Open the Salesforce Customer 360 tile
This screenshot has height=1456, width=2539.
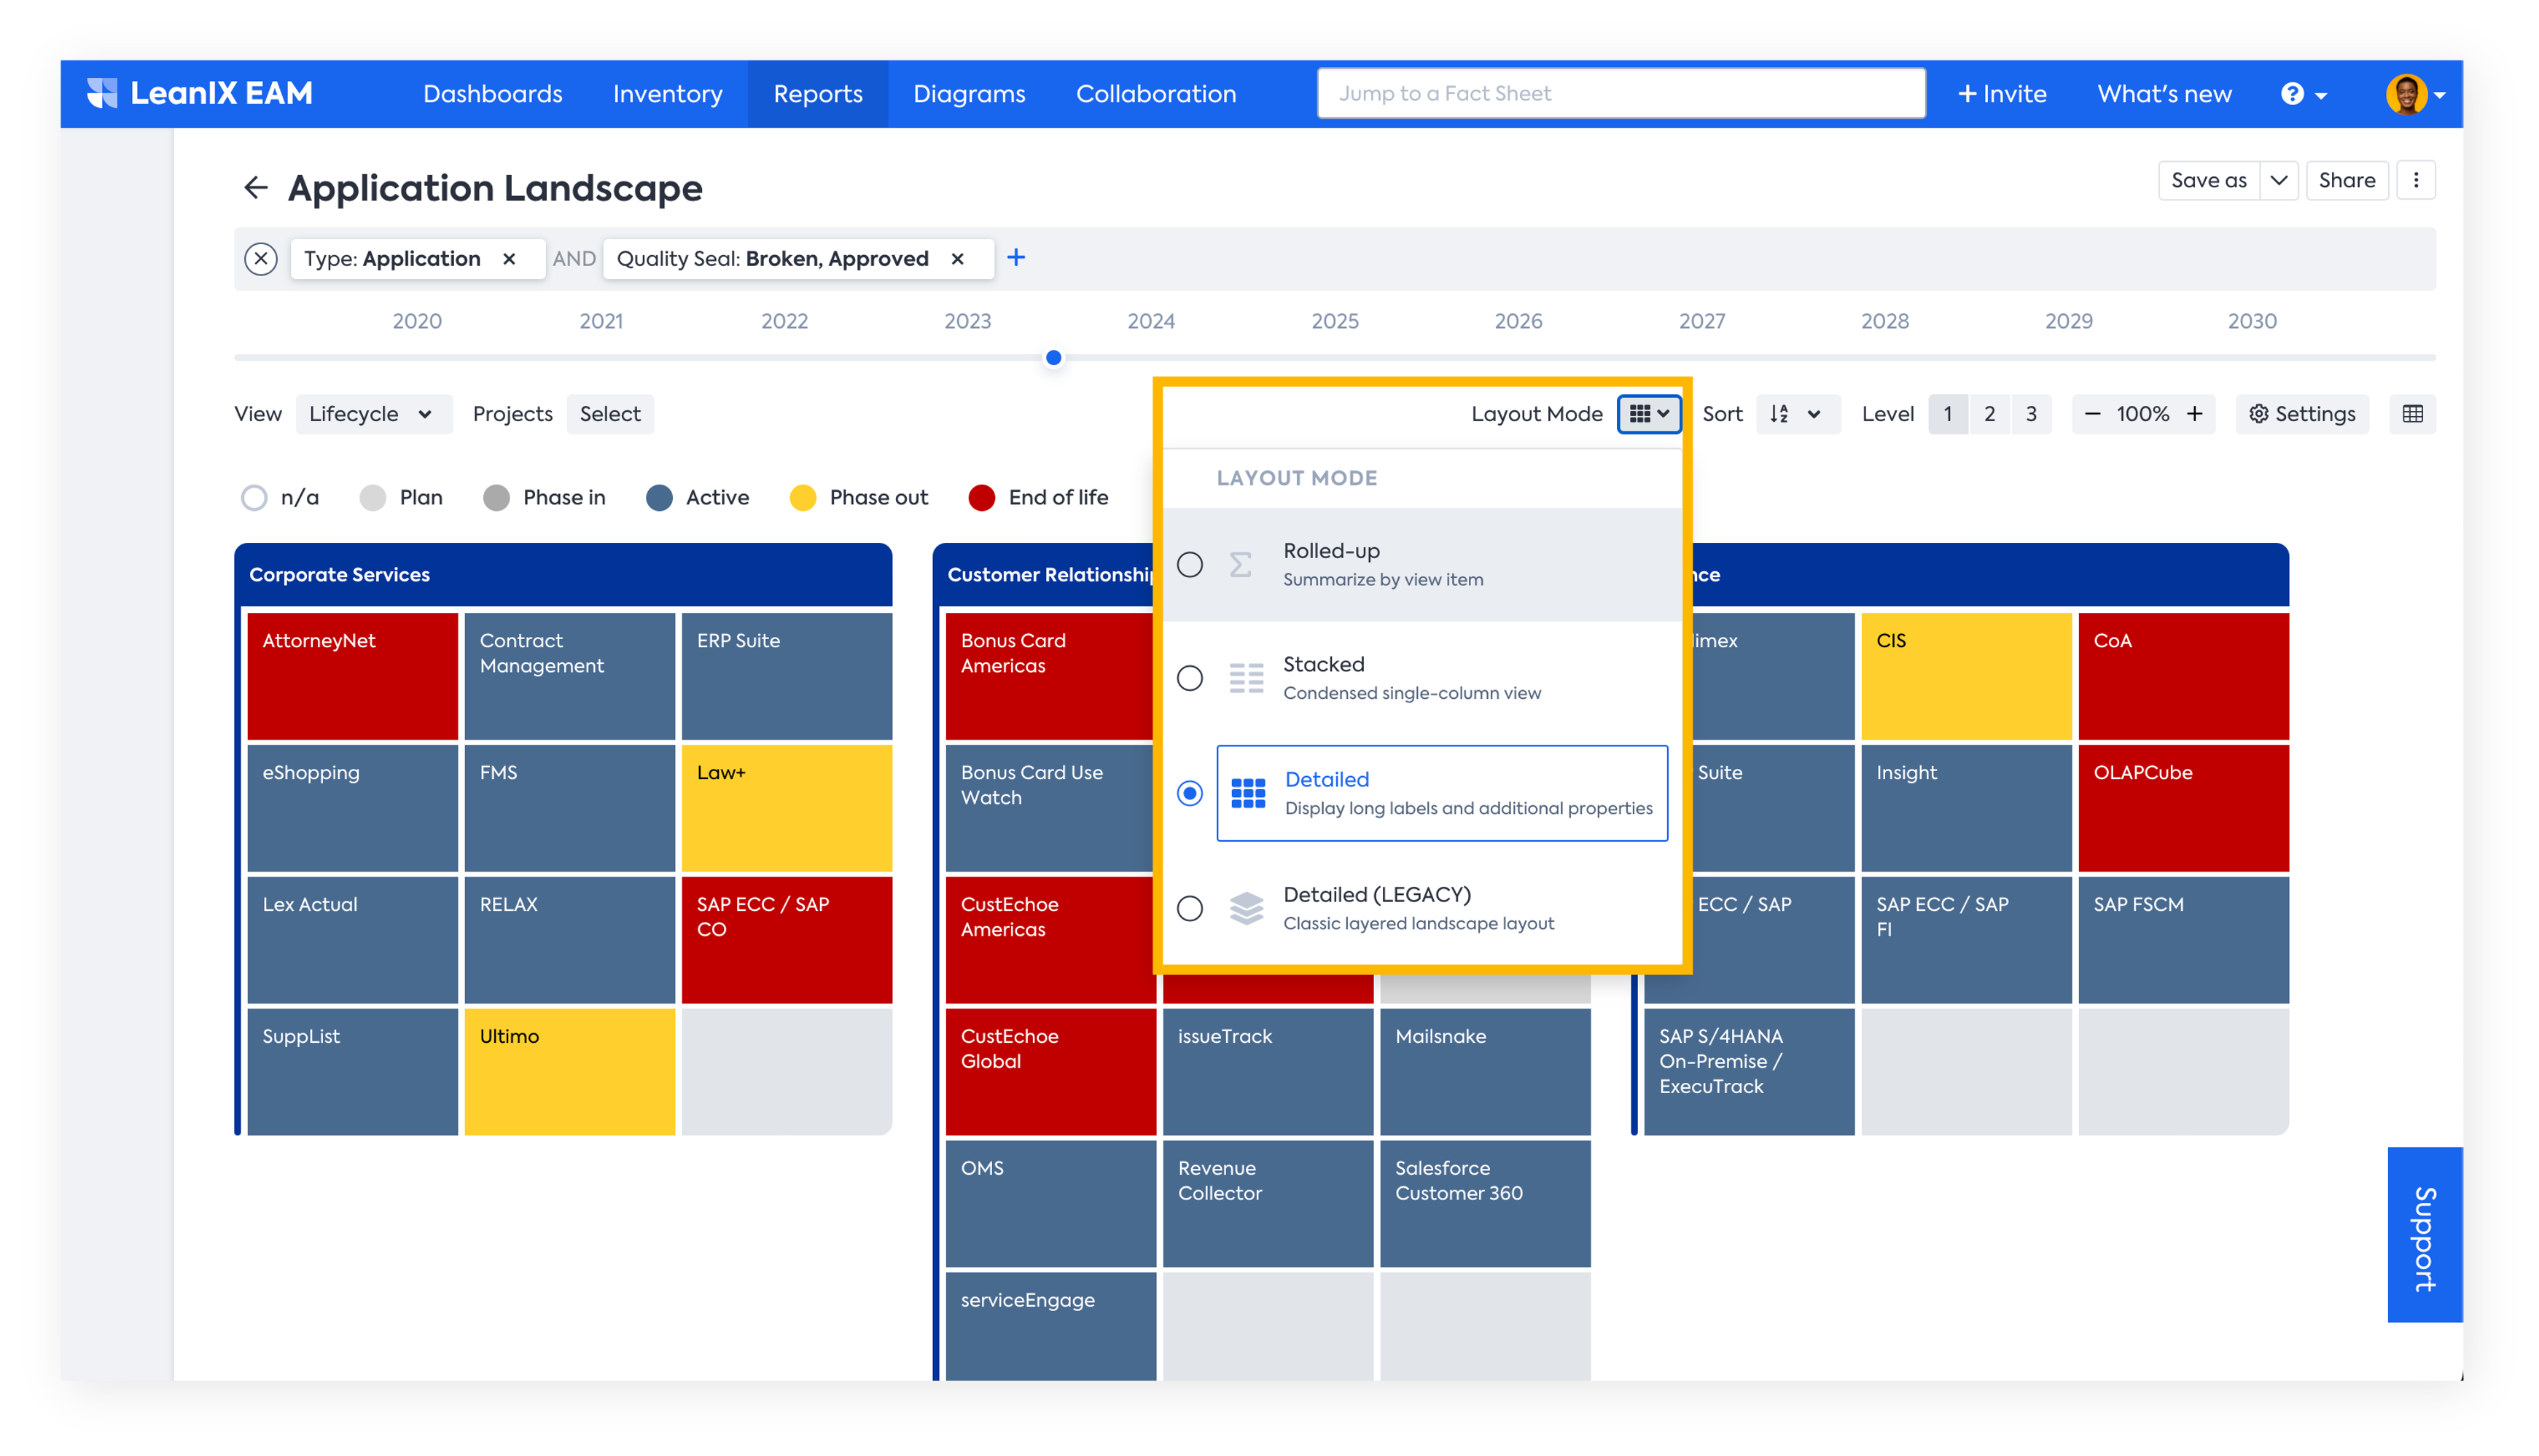point(1485,1204)
